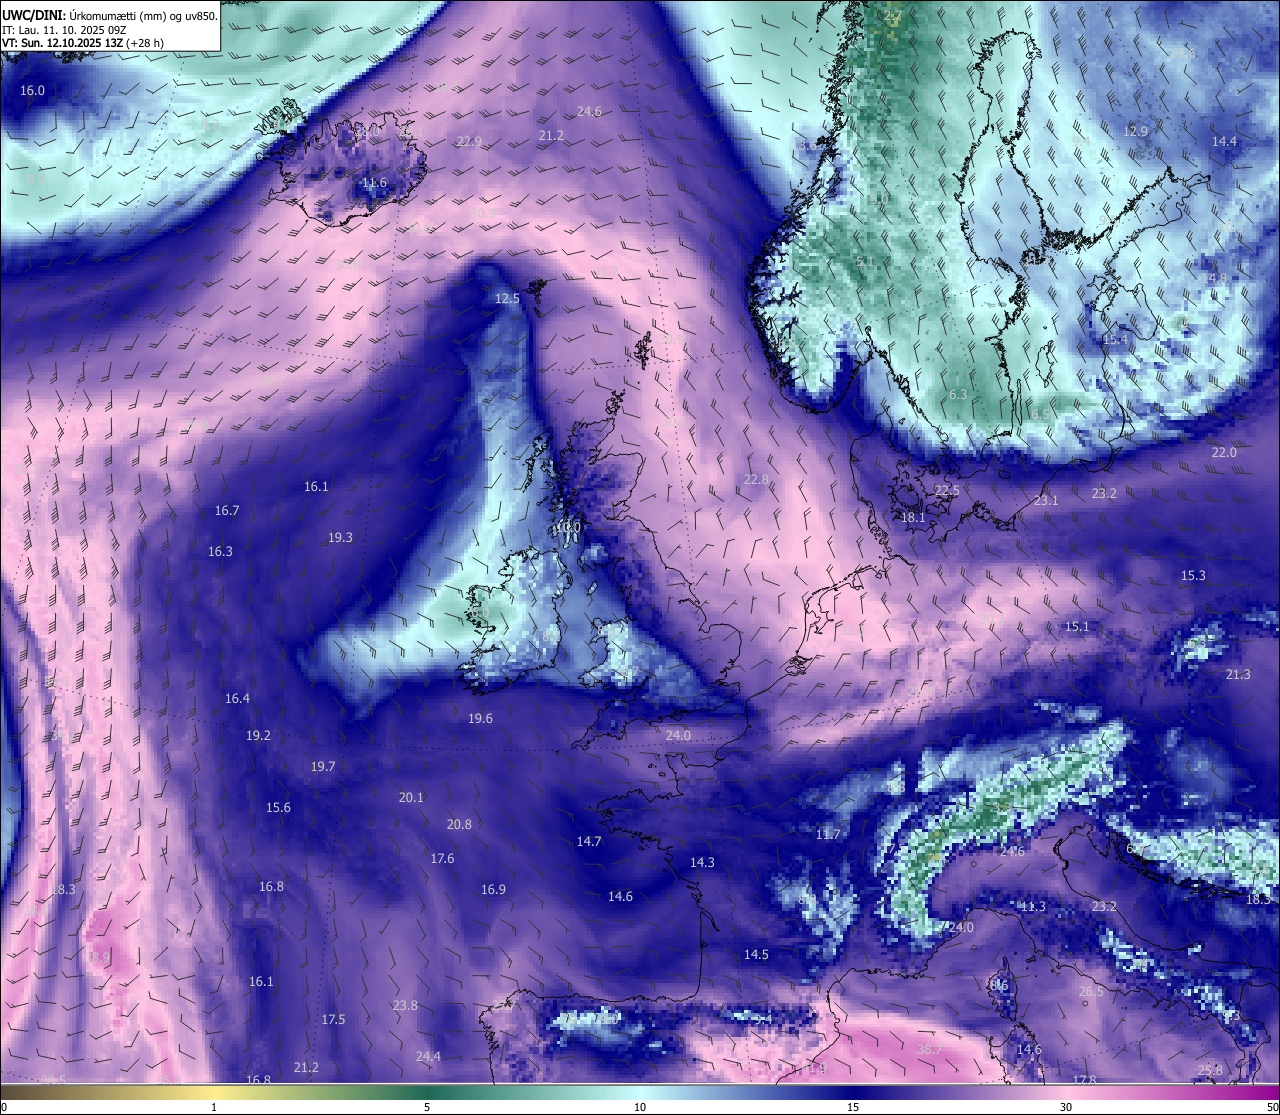Click the 17.6 value in the Bay of Biscay

[442, 859]
